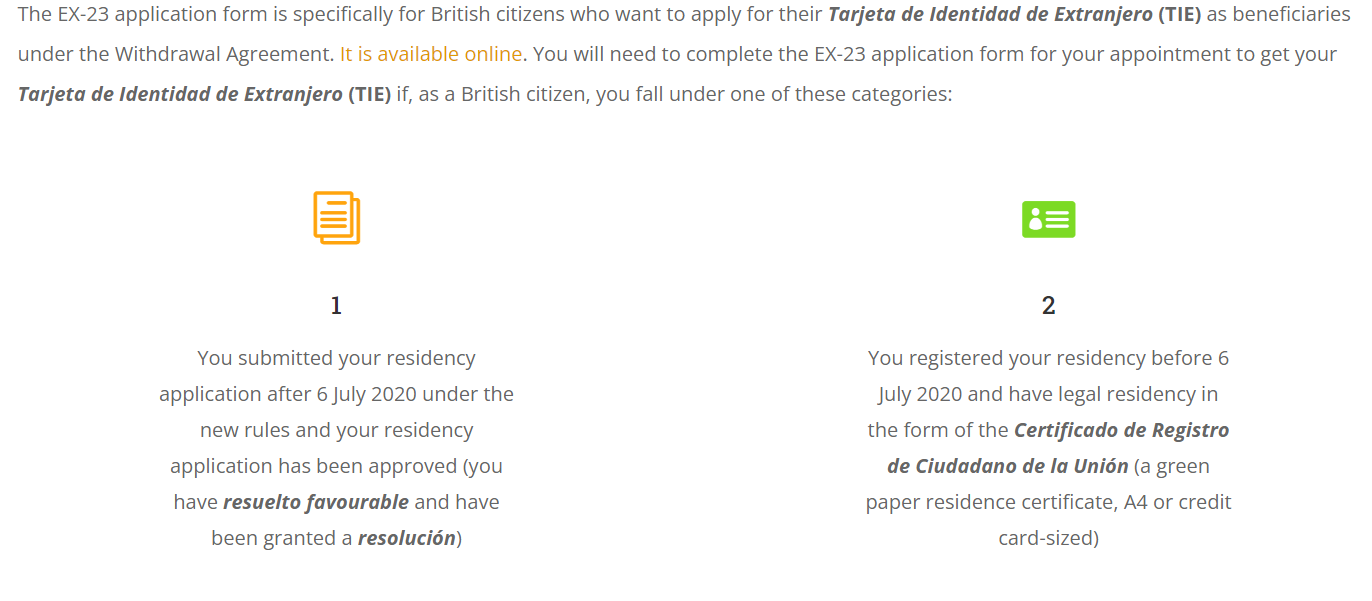1372x601 pixels.
Task: Click the bold 'resuelto favourable' text
Action: 316,502
